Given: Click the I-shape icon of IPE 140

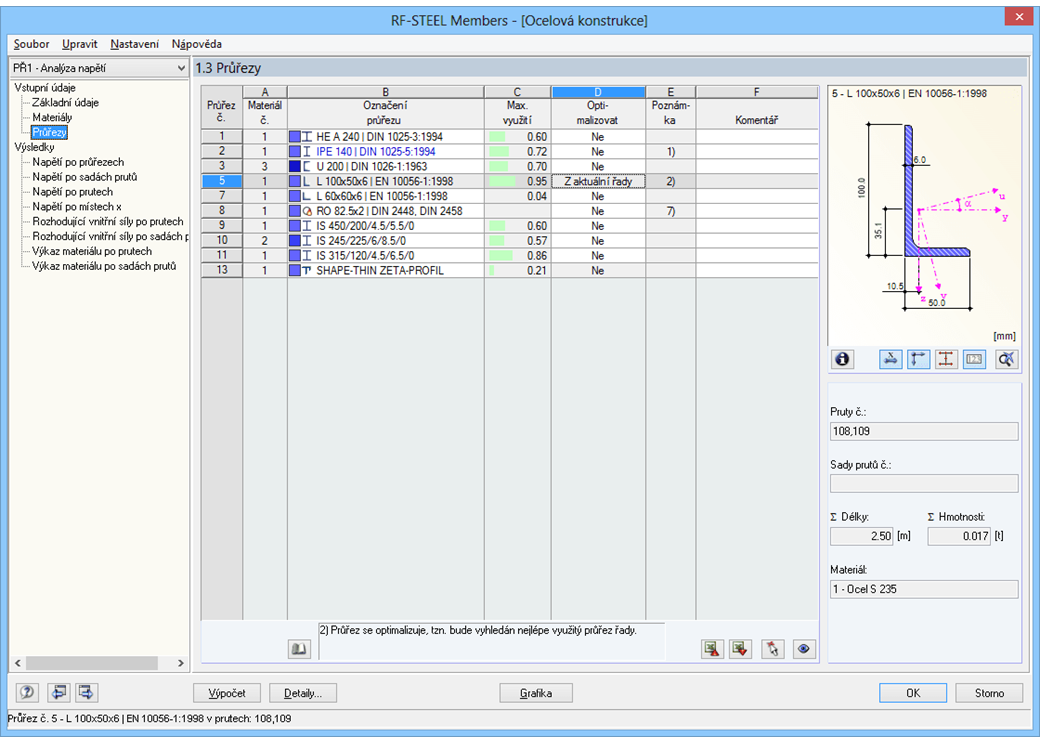Looking at the screenshot, I should [307, 151].
